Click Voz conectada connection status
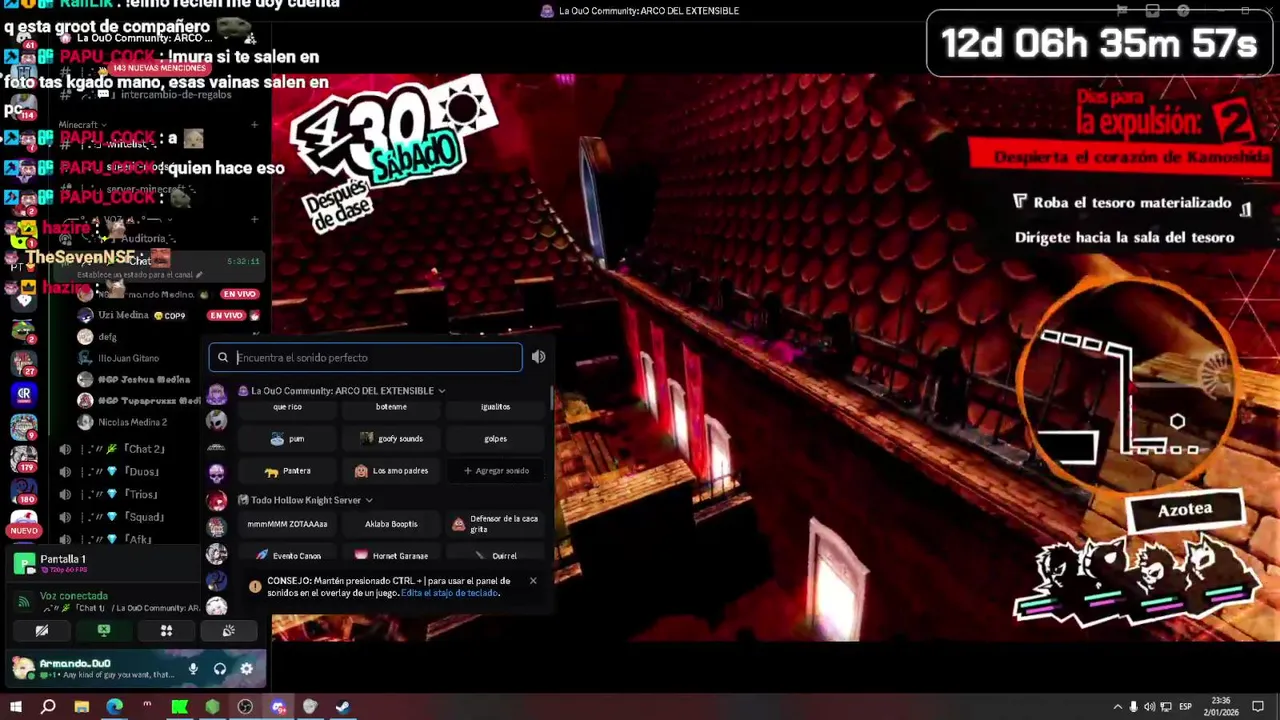This screenshot has height=720, width=1280. (74, 596)
